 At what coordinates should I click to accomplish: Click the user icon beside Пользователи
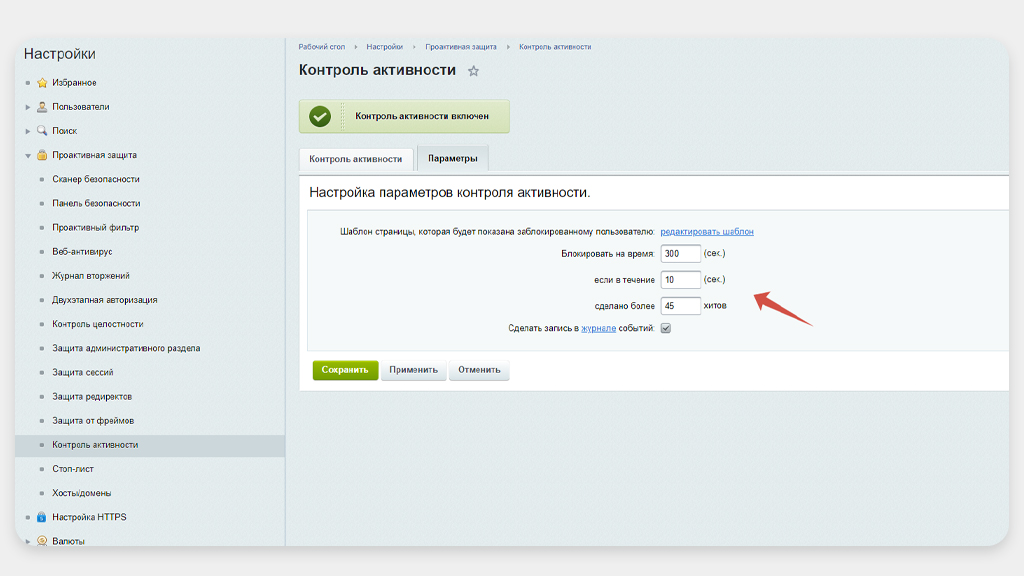(x=42, y=107)
